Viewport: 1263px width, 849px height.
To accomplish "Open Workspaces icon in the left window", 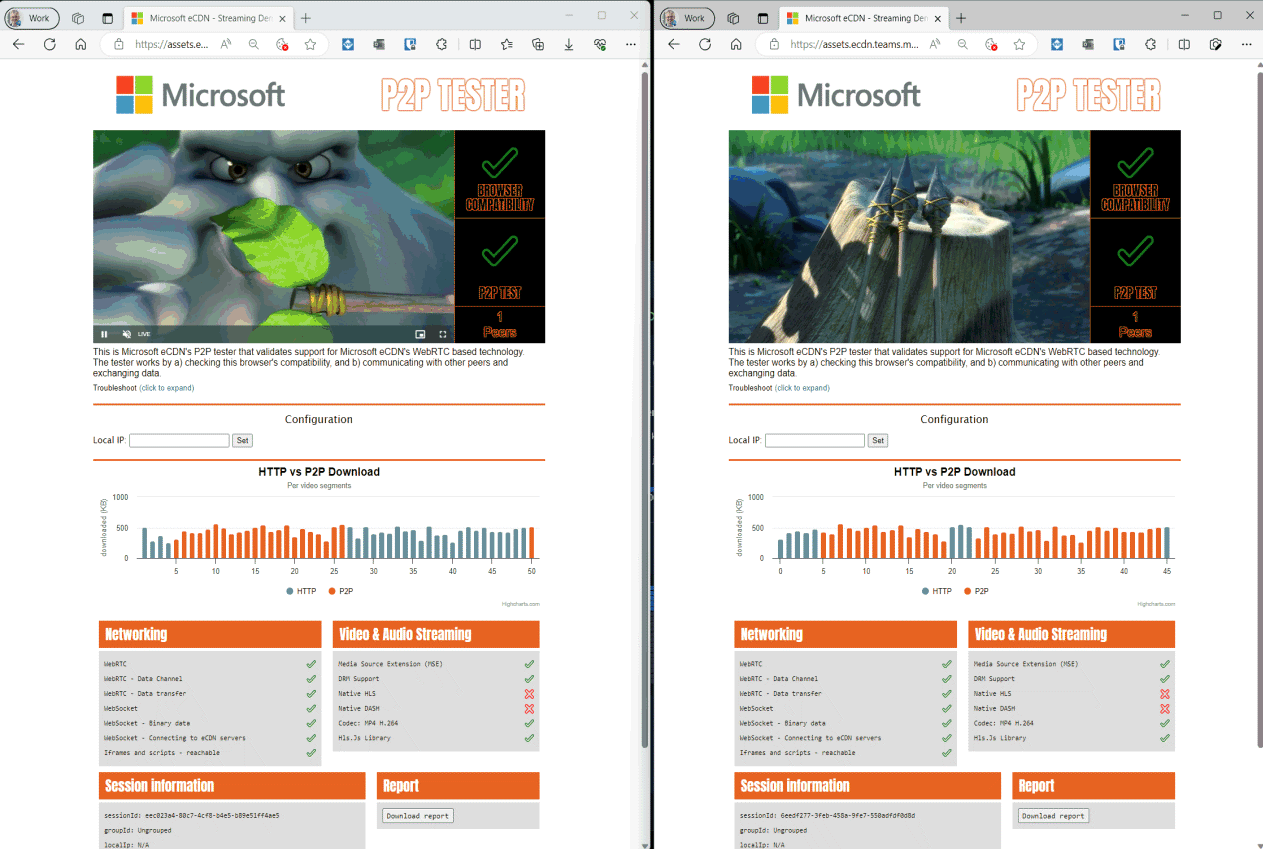I will coord(78,18).
